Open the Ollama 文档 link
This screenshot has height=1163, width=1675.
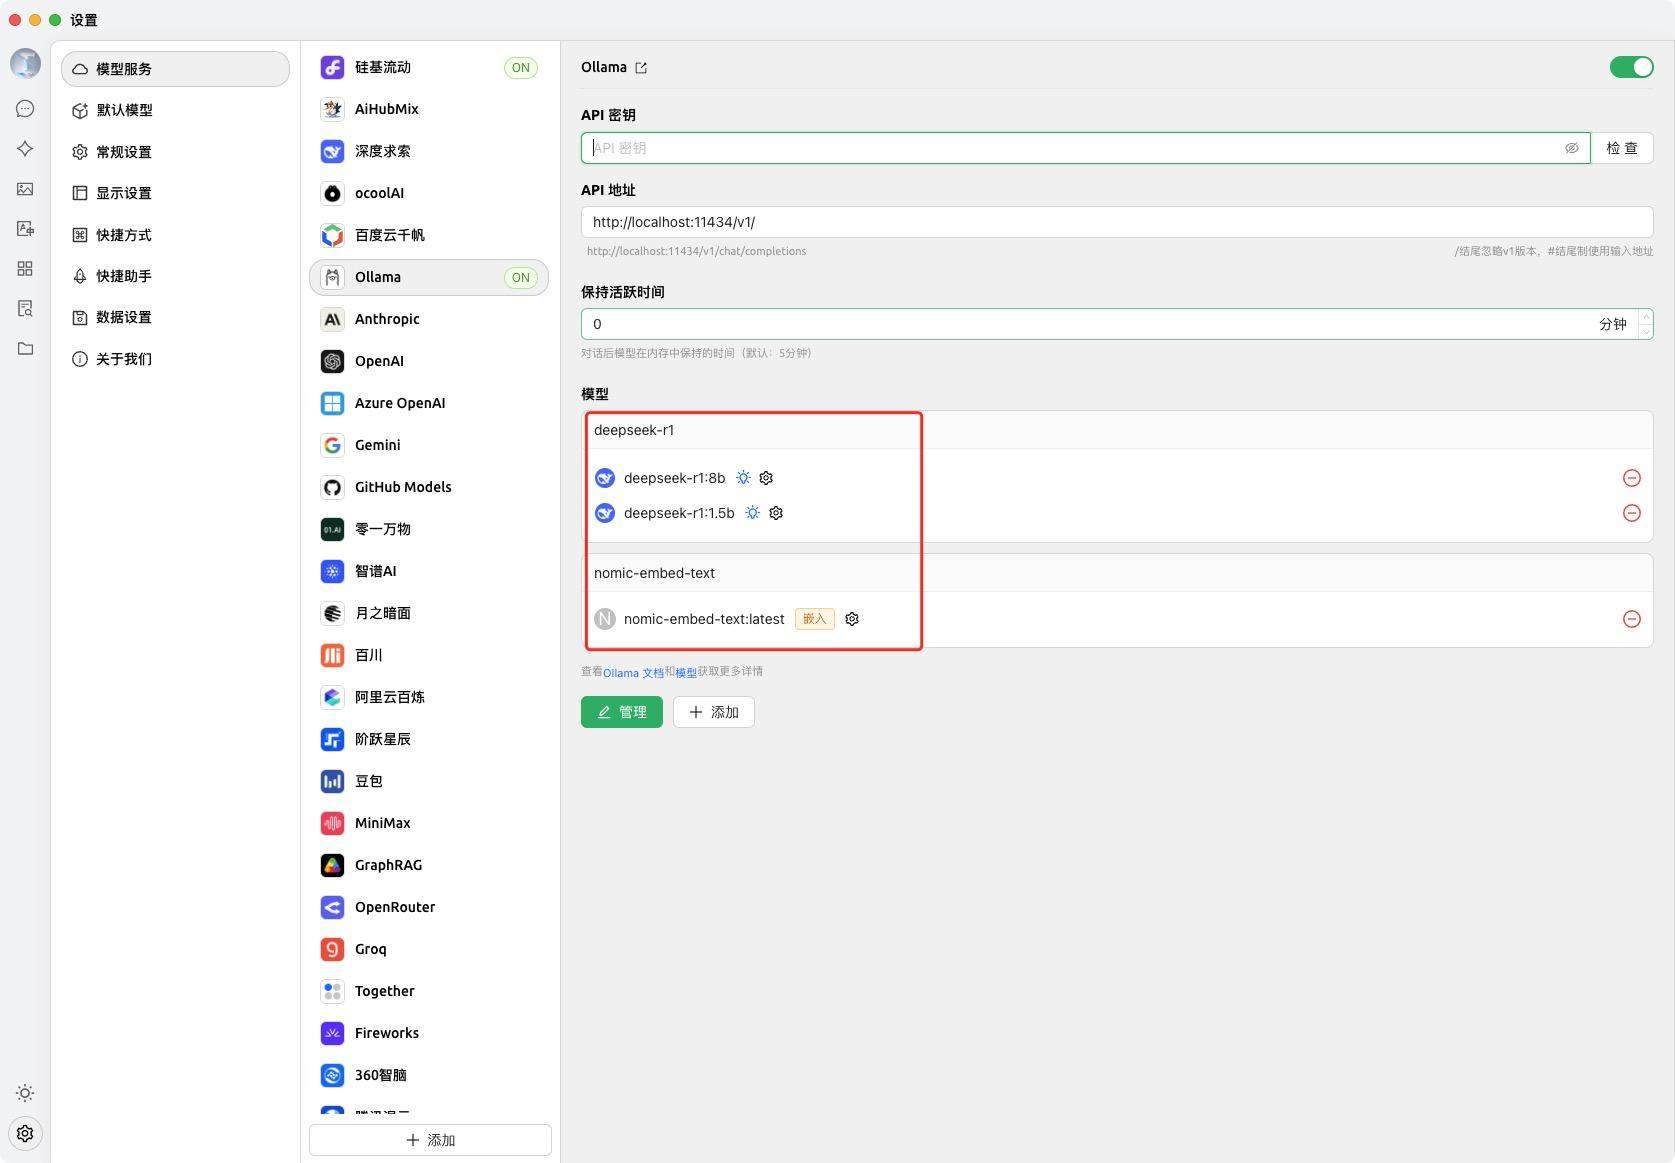[x=633, y=672]
